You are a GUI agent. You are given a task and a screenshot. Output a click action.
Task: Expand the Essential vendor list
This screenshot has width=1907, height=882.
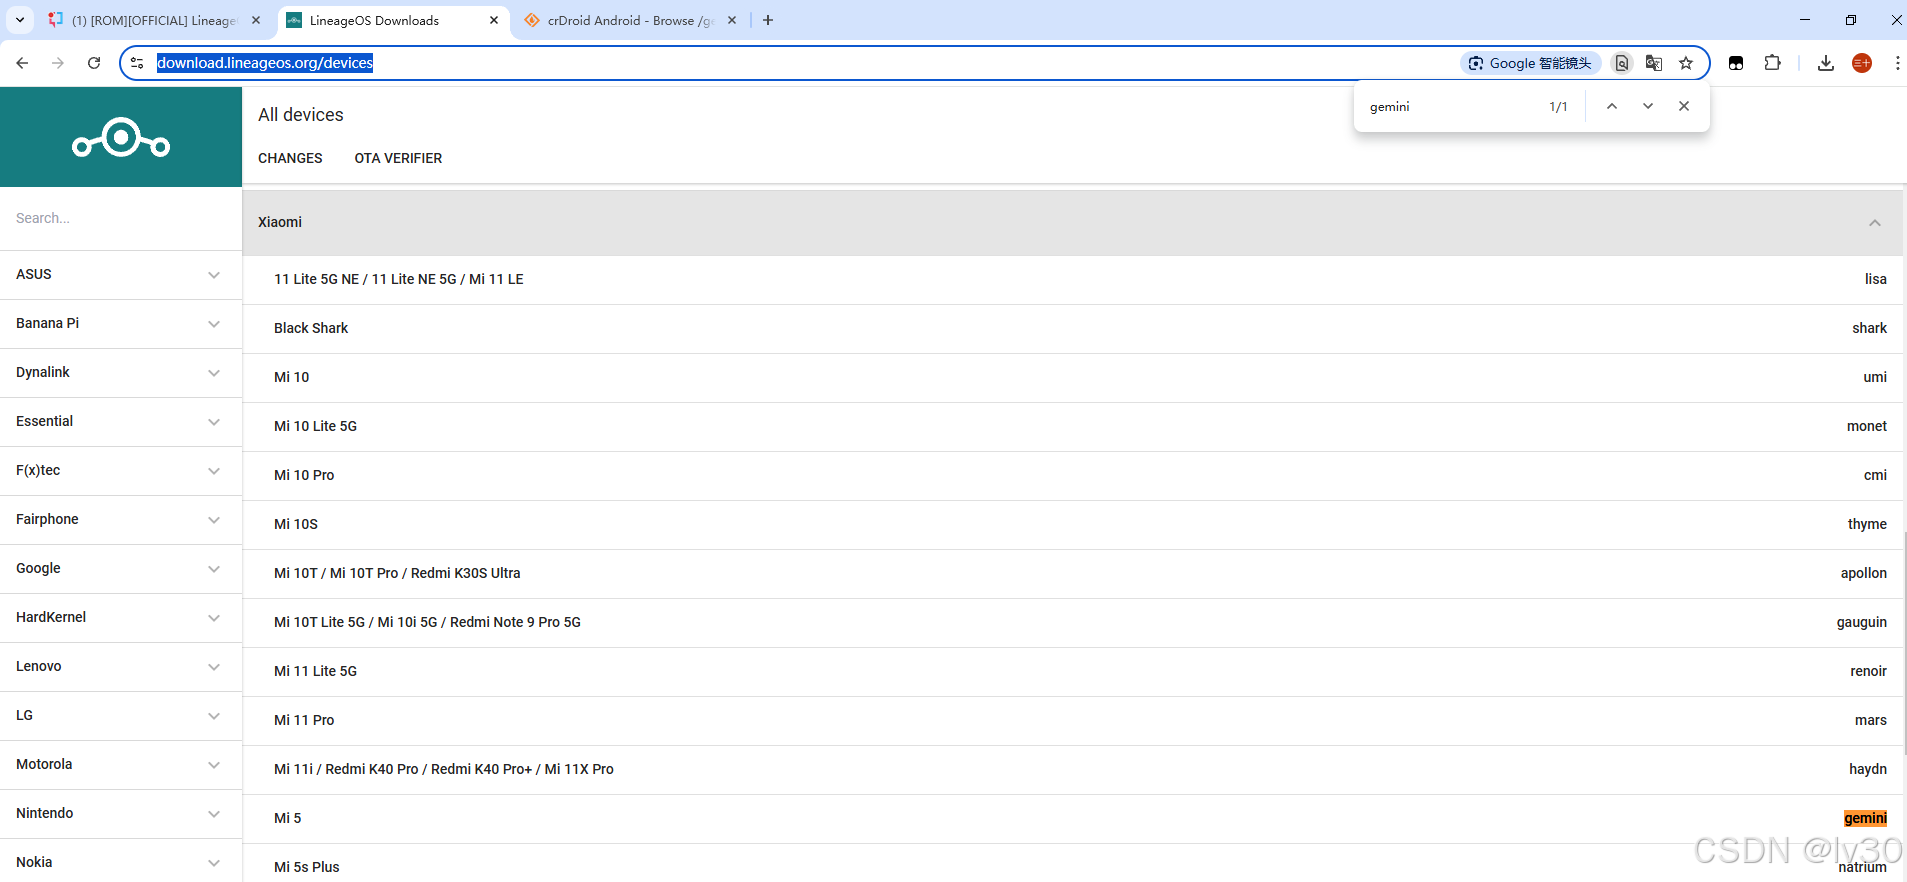(x=121, y=421)
